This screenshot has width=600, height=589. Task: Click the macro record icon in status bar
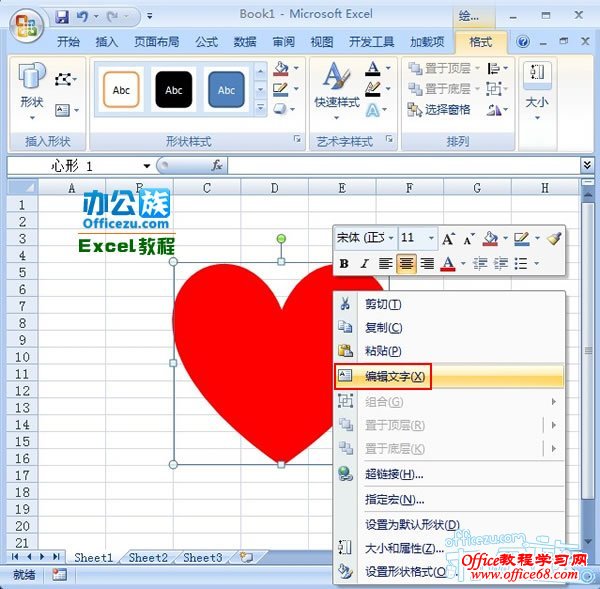pyautogui.click(x=59, y=574)
